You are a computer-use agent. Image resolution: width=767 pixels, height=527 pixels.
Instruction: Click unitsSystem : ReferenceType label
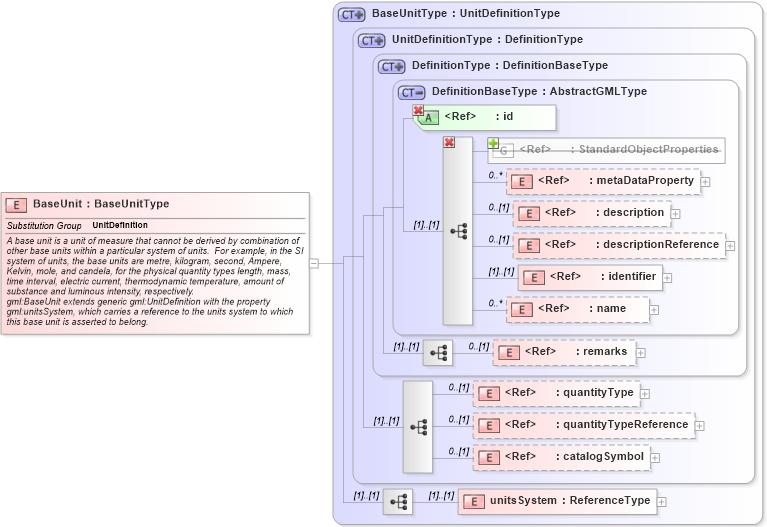coord(570,501)
